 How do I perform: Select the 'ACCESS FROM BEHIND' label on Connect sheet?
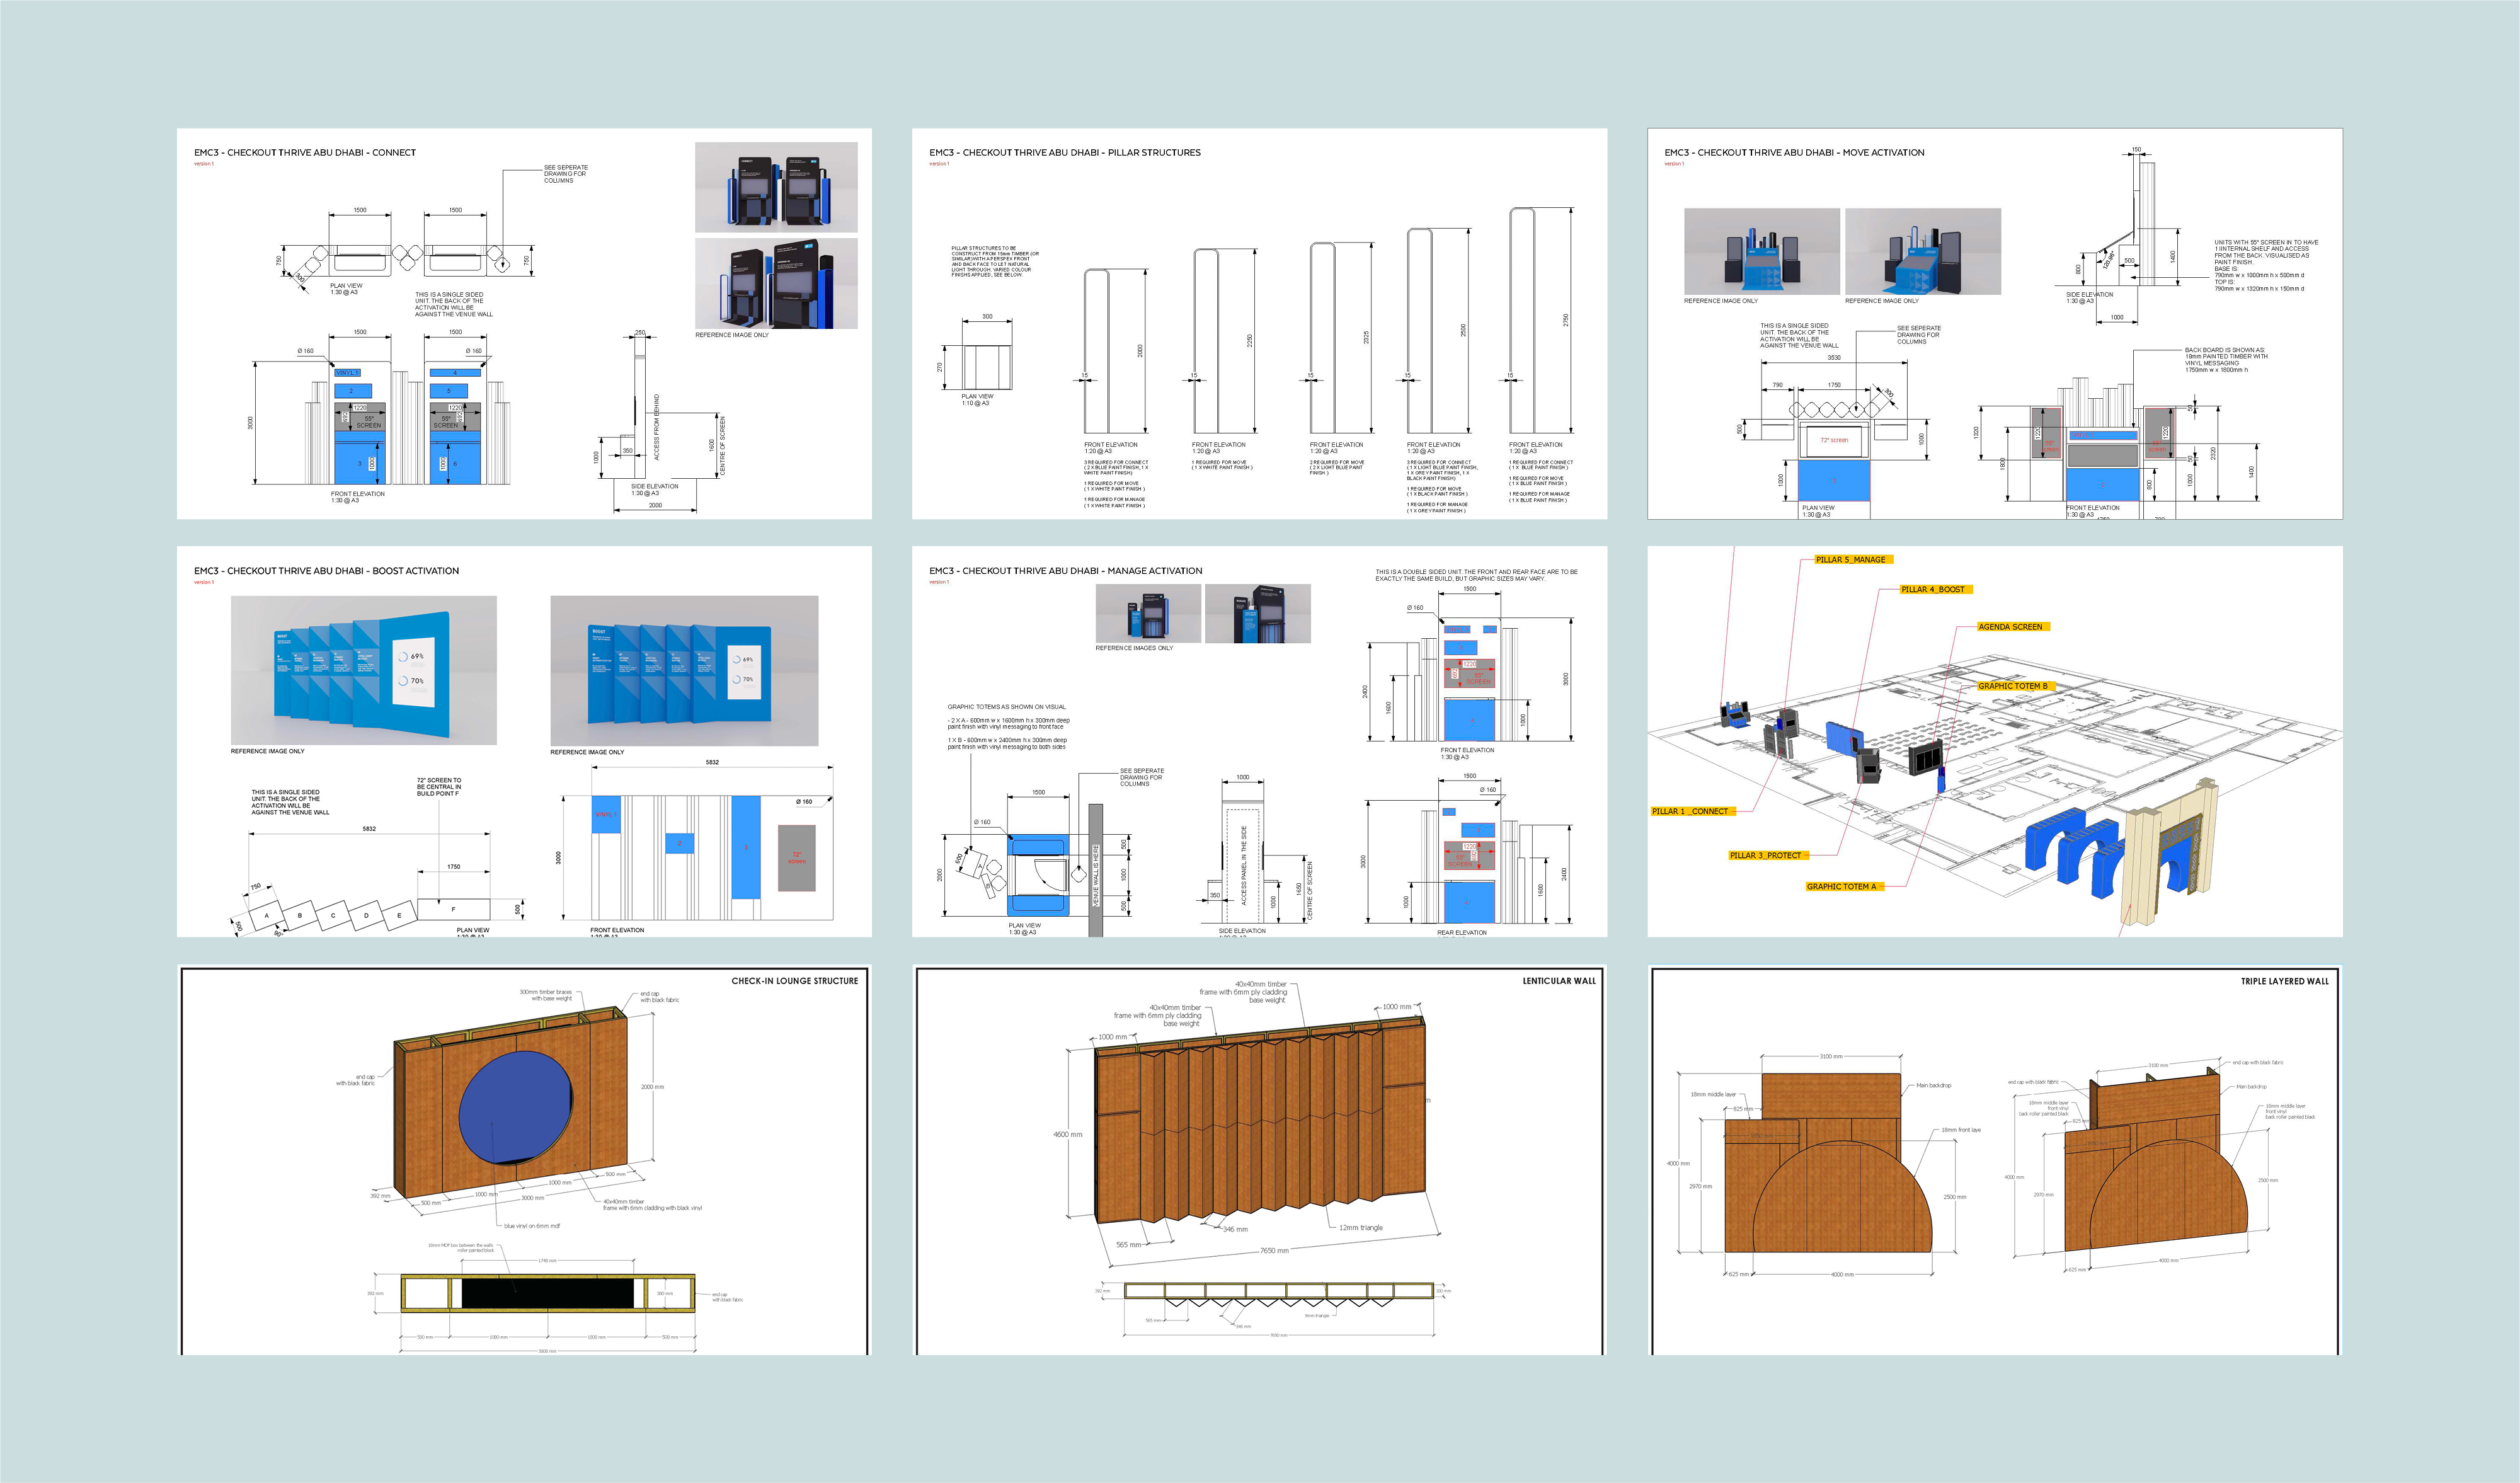tap(657, 427)
